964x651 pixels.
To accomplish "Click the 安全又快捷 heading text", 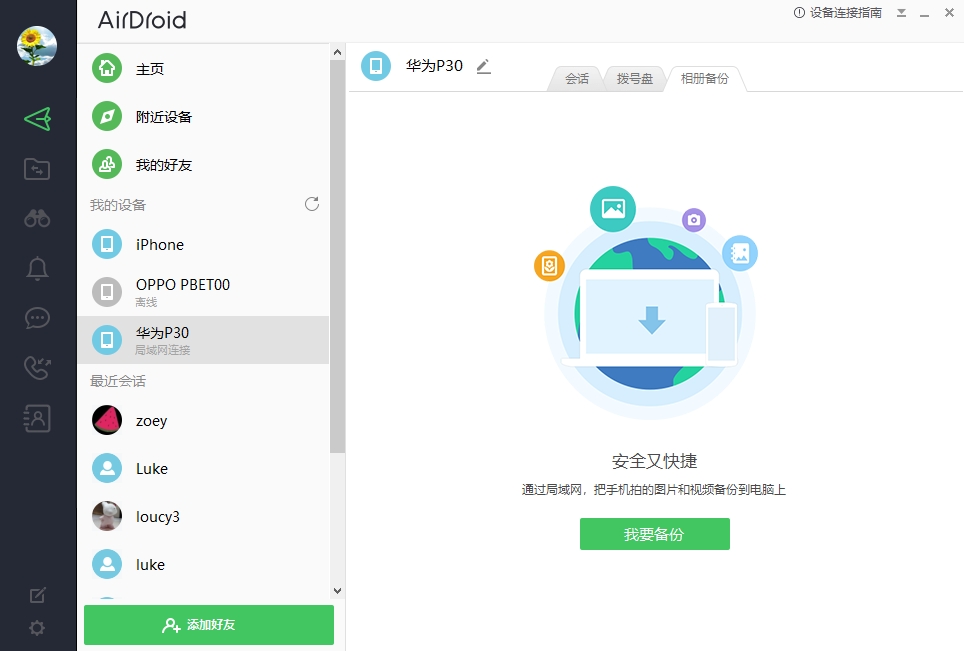I will (x=654, y=461).
